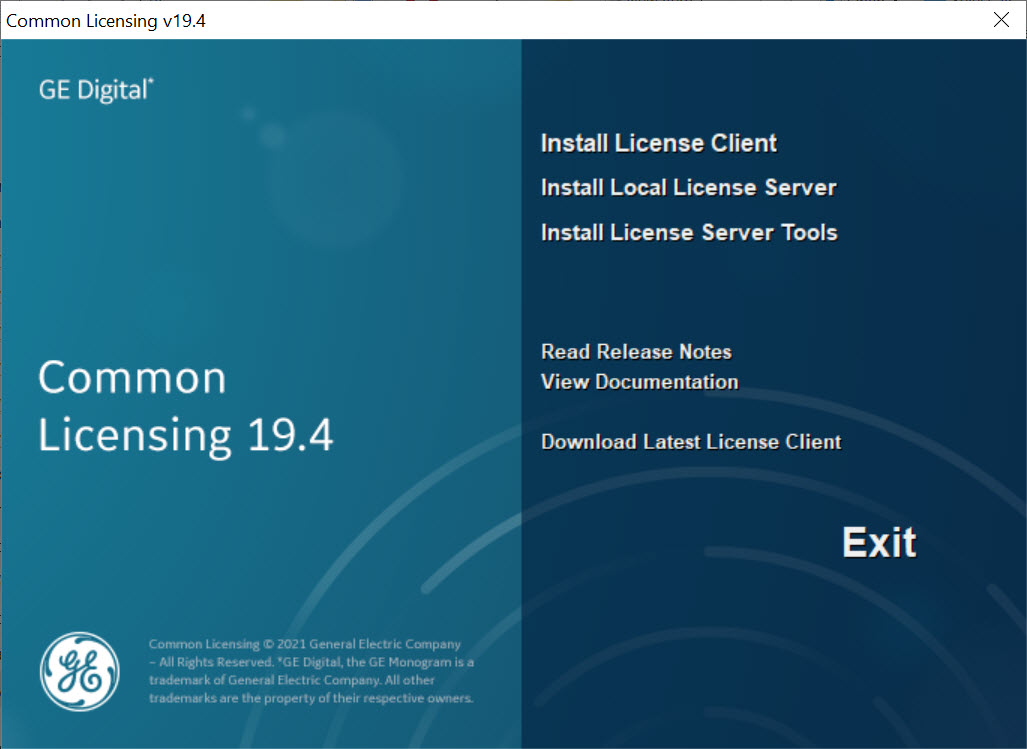Viewport: 1027px width, 749px height.
Task: Select Install License Server Tools
Action: 689,232
